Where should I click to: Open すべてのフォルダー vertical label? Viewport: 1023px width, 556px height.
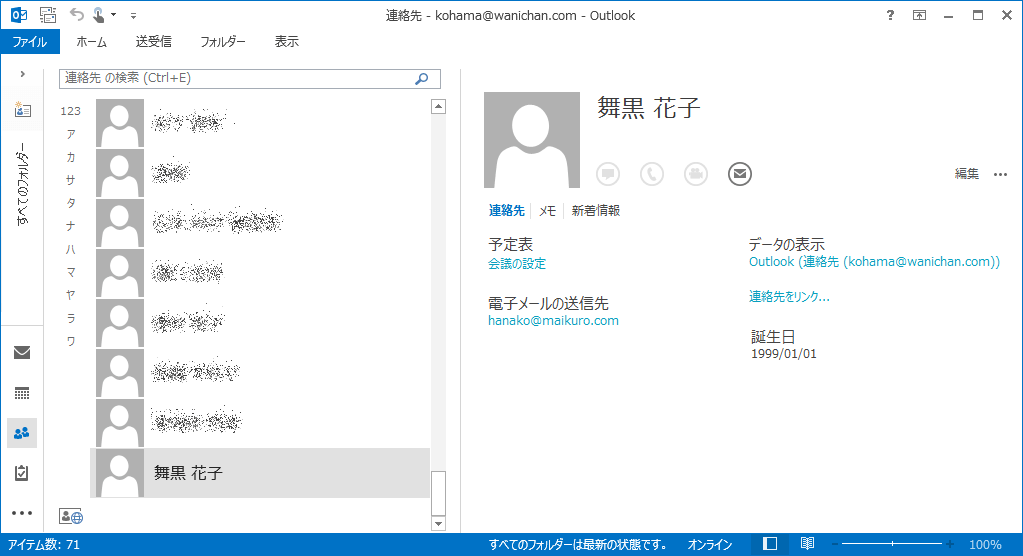pos(22,184)
